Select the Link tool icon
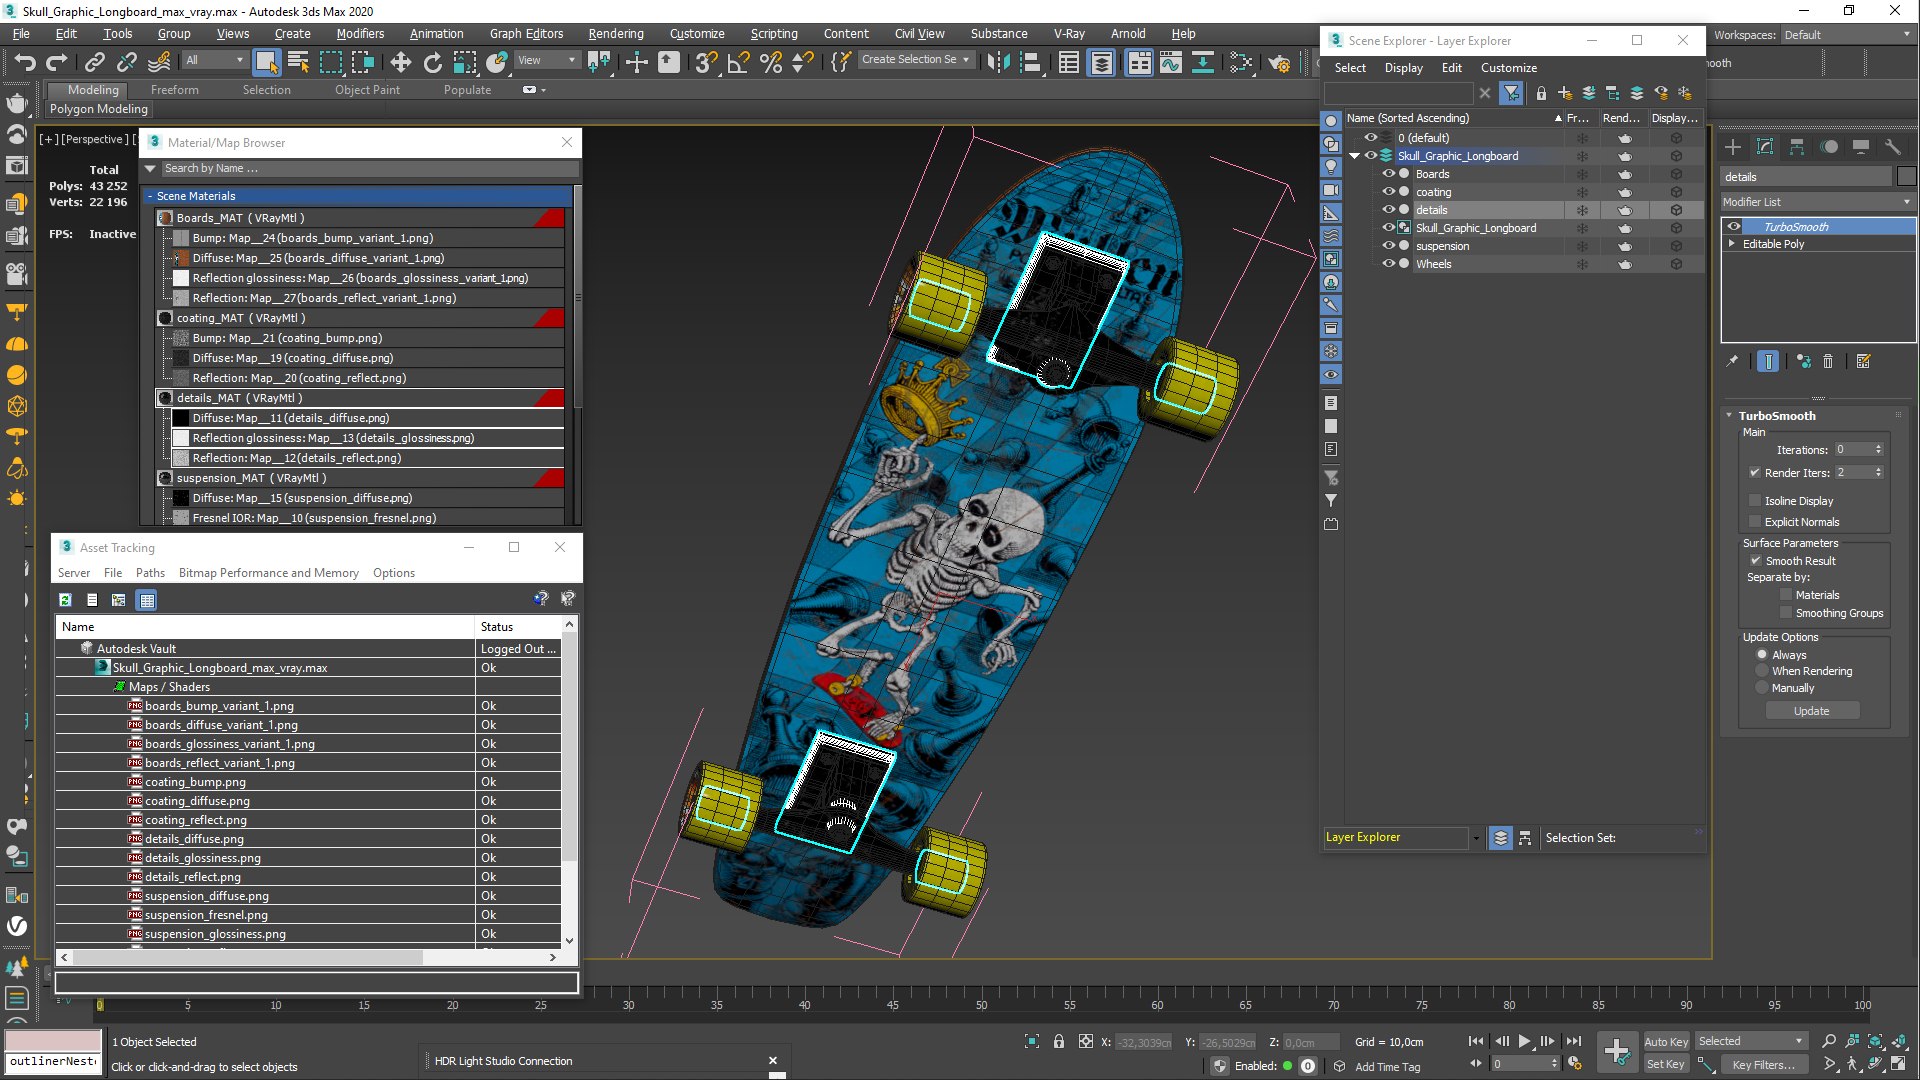This screenshot has width=1920, height=1080. coord(95,62)
